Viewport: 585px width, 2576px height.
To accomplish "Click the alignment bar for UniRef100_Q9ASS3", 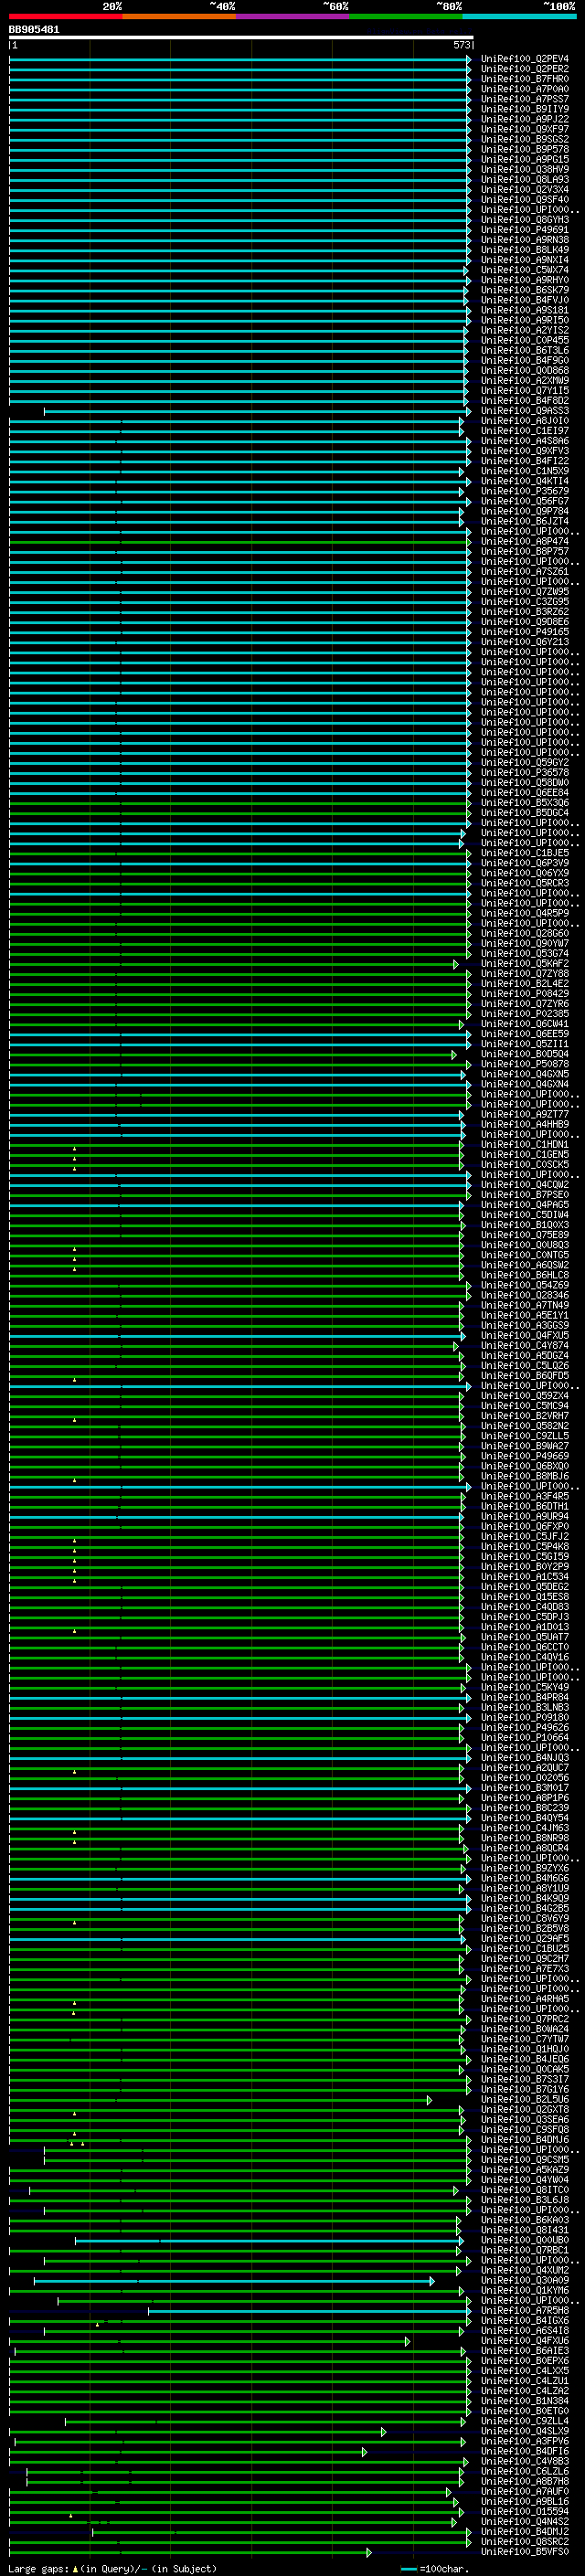I will coord(257,411).
